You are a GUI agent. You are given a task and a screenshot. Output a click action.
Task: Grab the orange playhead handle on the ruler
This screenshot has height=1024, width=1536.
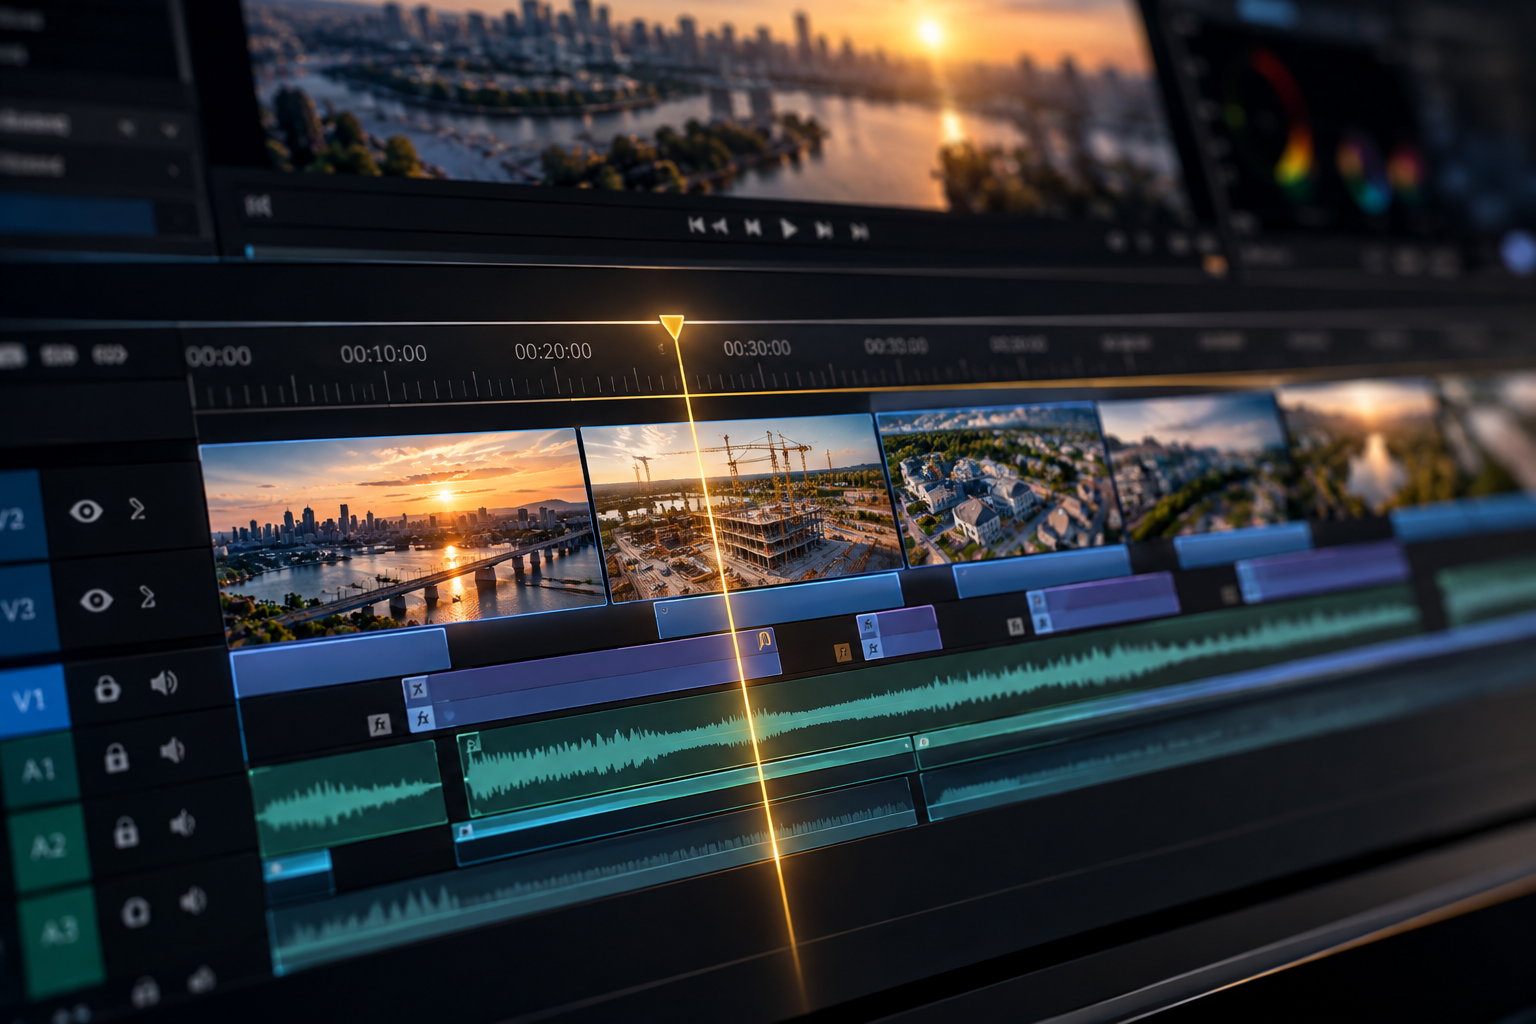coord(672,327)
